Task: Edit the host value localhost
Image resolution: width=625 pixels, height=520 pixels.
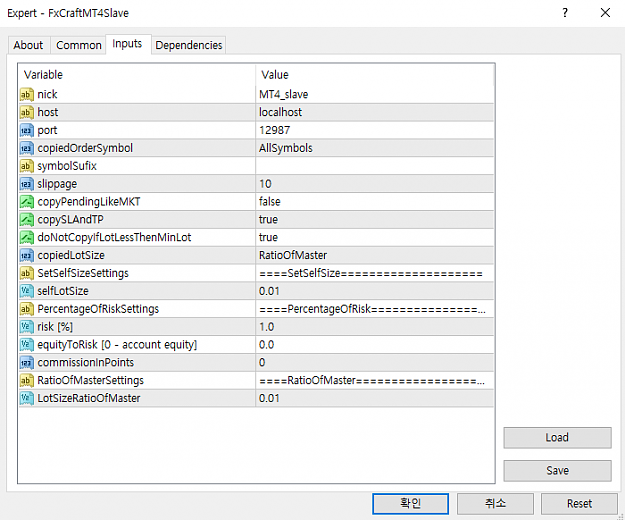Action: [x=374, y=112]
